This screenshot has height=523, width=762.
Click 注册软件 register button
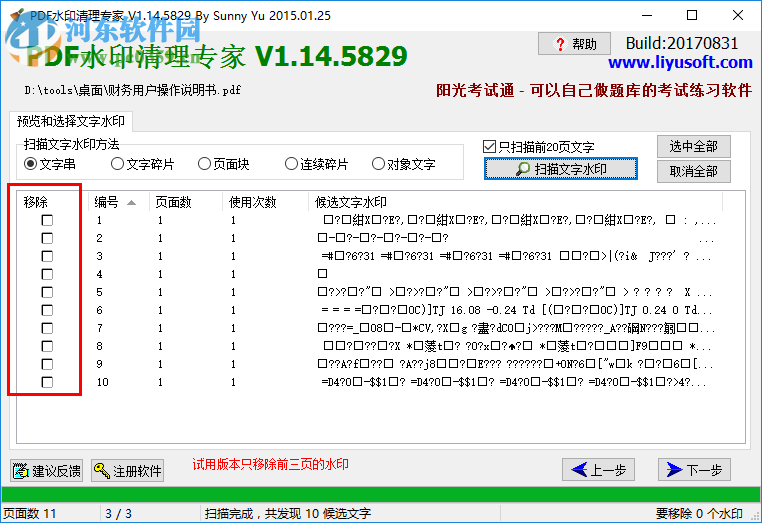pyautogui.click(x=127, y=471)
